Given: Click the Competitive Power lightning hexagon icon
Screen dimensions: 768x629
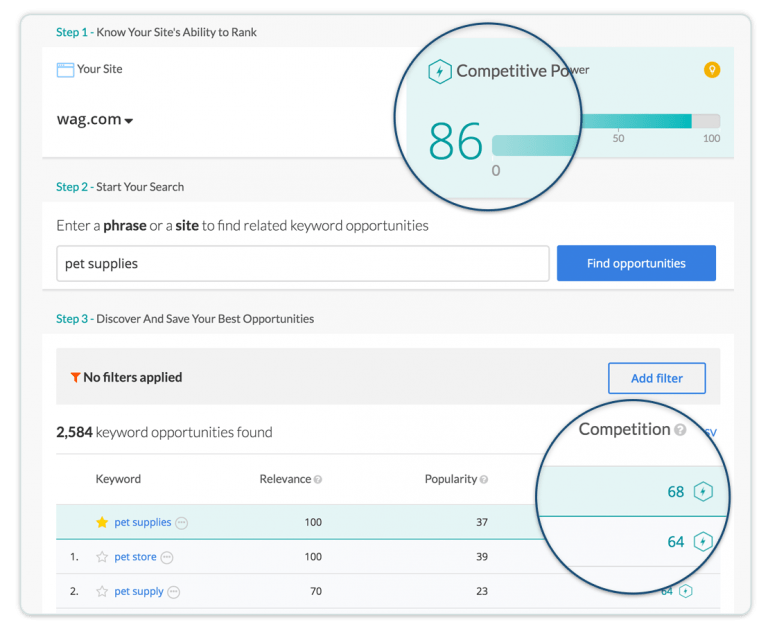Looking at the screenshot, I should click(439, 71).
